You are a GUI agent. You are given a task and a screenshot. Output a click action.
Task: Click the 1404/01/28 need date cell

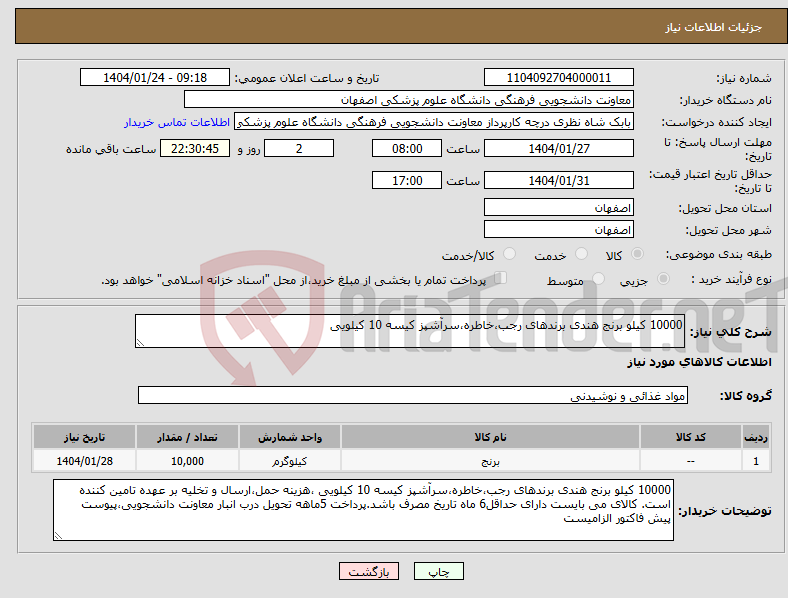click(84, 461)
